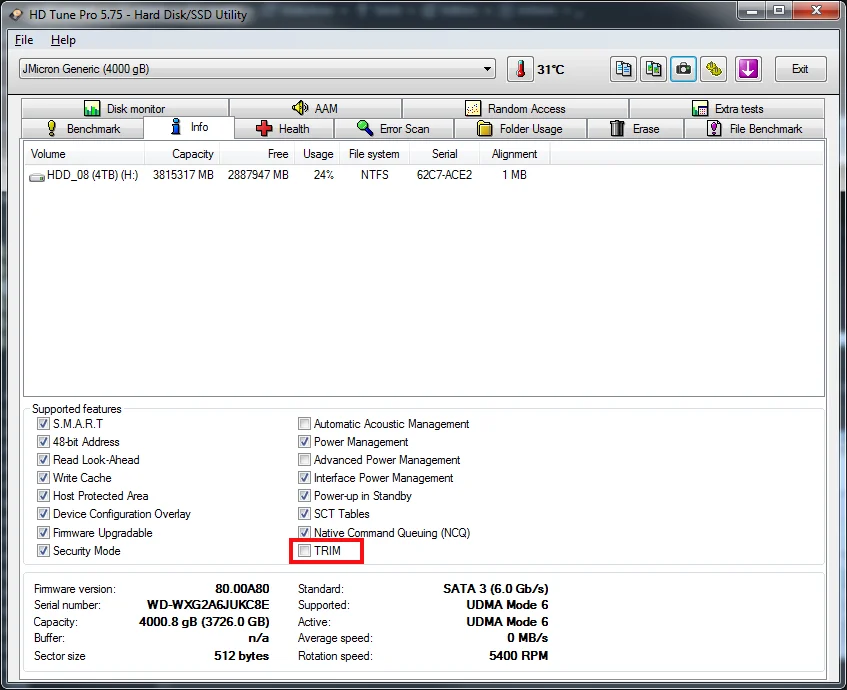This screenshot has height=690, width=847.
Task: Click the firmware version 80.00A80
Action: click(242, 588)
